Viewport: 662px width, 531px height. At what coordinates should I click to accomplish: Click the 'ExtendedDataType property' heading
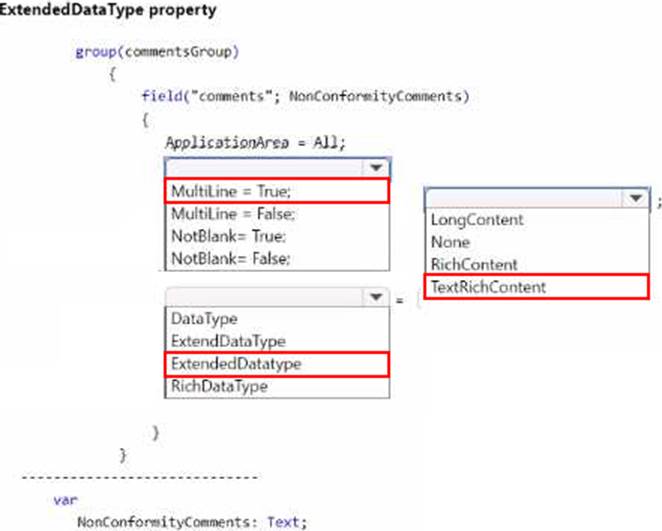tap(108, 10)
